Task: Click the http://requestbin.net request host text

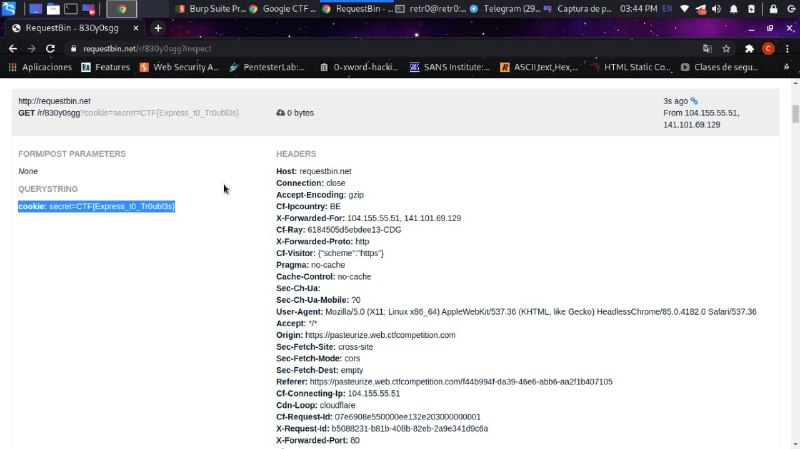Action: [55, 101]
